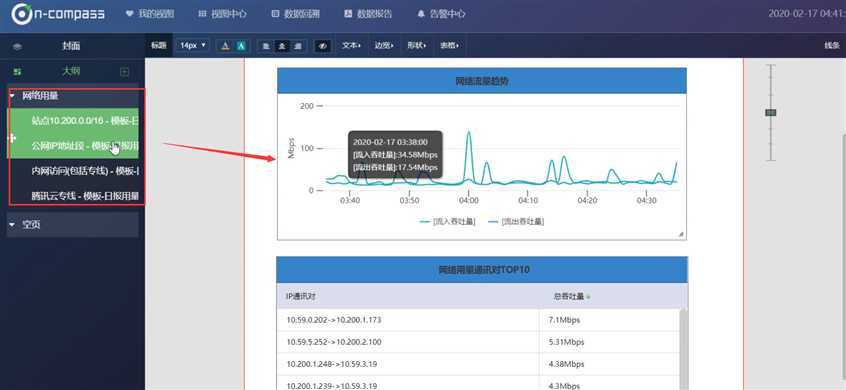Click the vertical zoom slider handle
Image resolution: width=846 pixels, height=390 pixels.
pyautogui.click(x=771, y=112)
